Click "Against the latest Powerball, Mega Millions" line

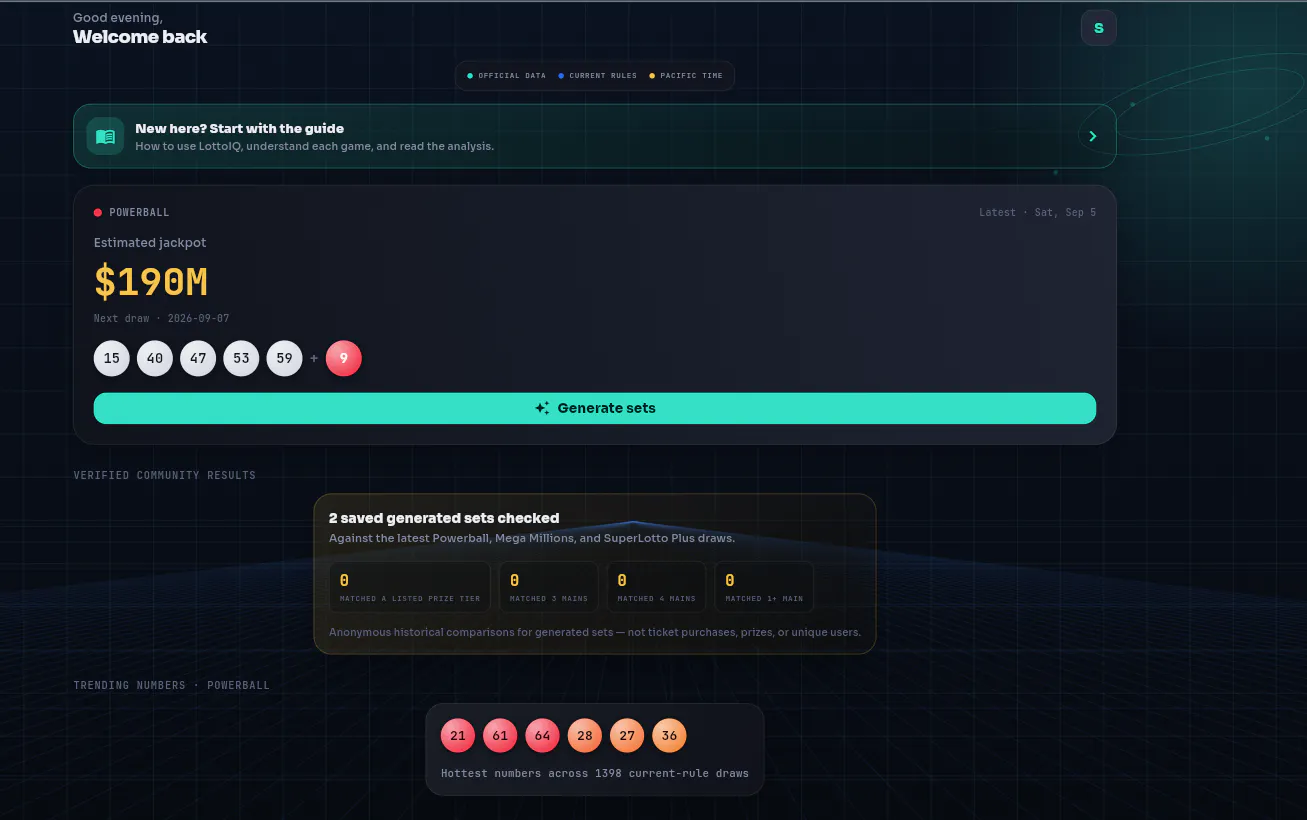tap(532, 538)
